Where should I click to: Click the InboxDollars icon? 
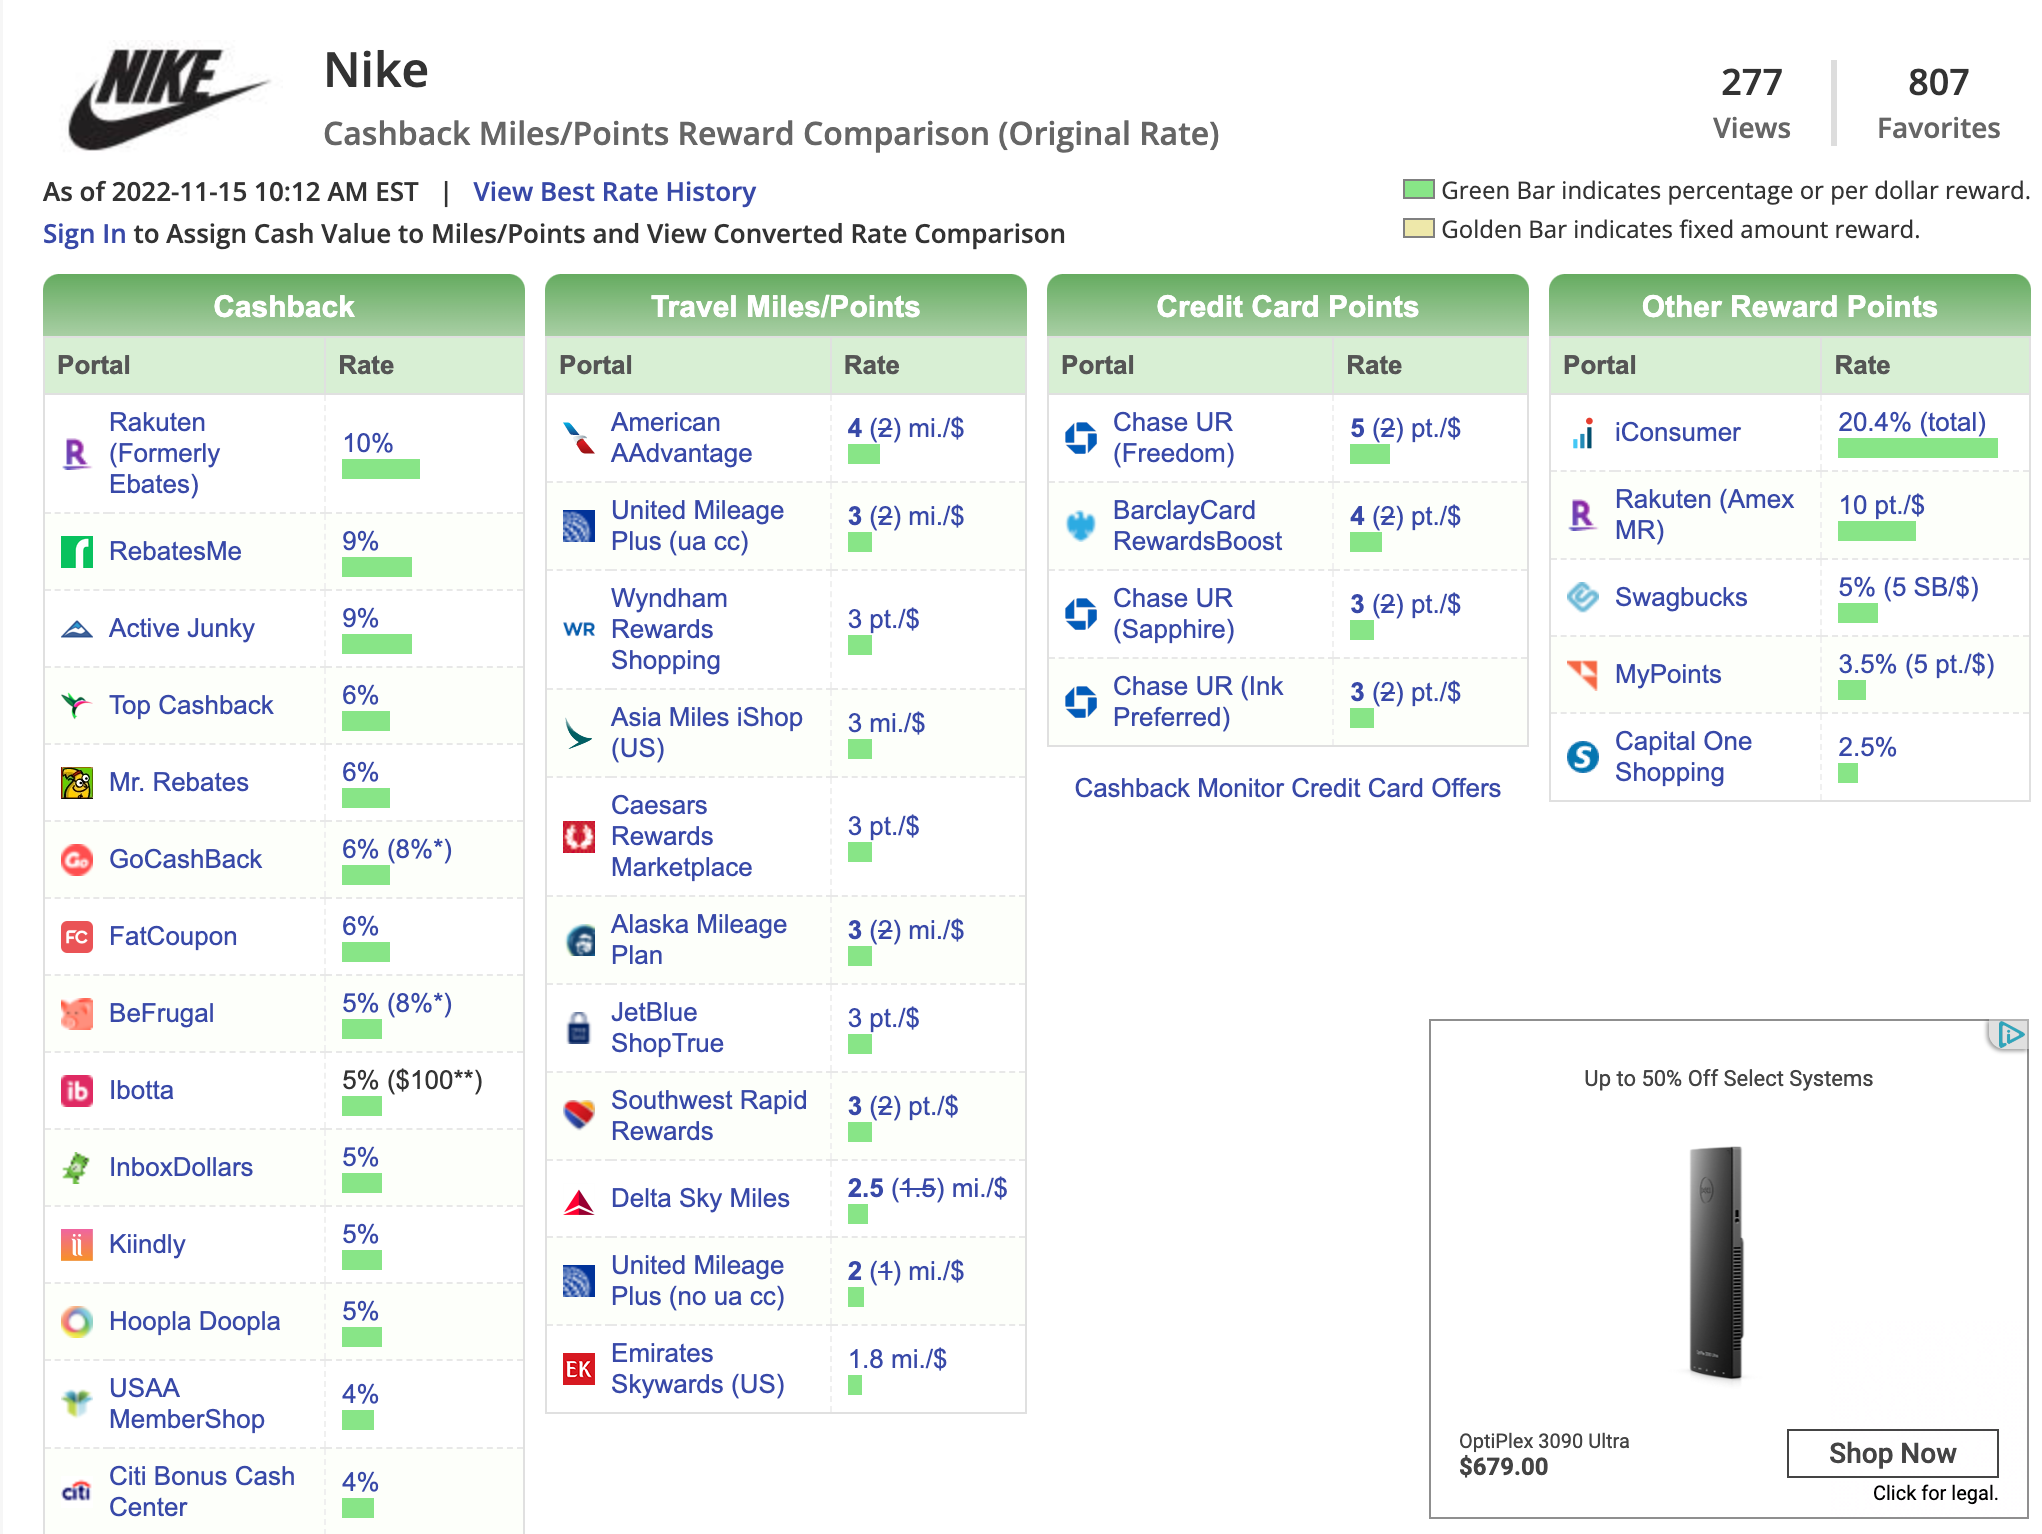(76, 1167)
